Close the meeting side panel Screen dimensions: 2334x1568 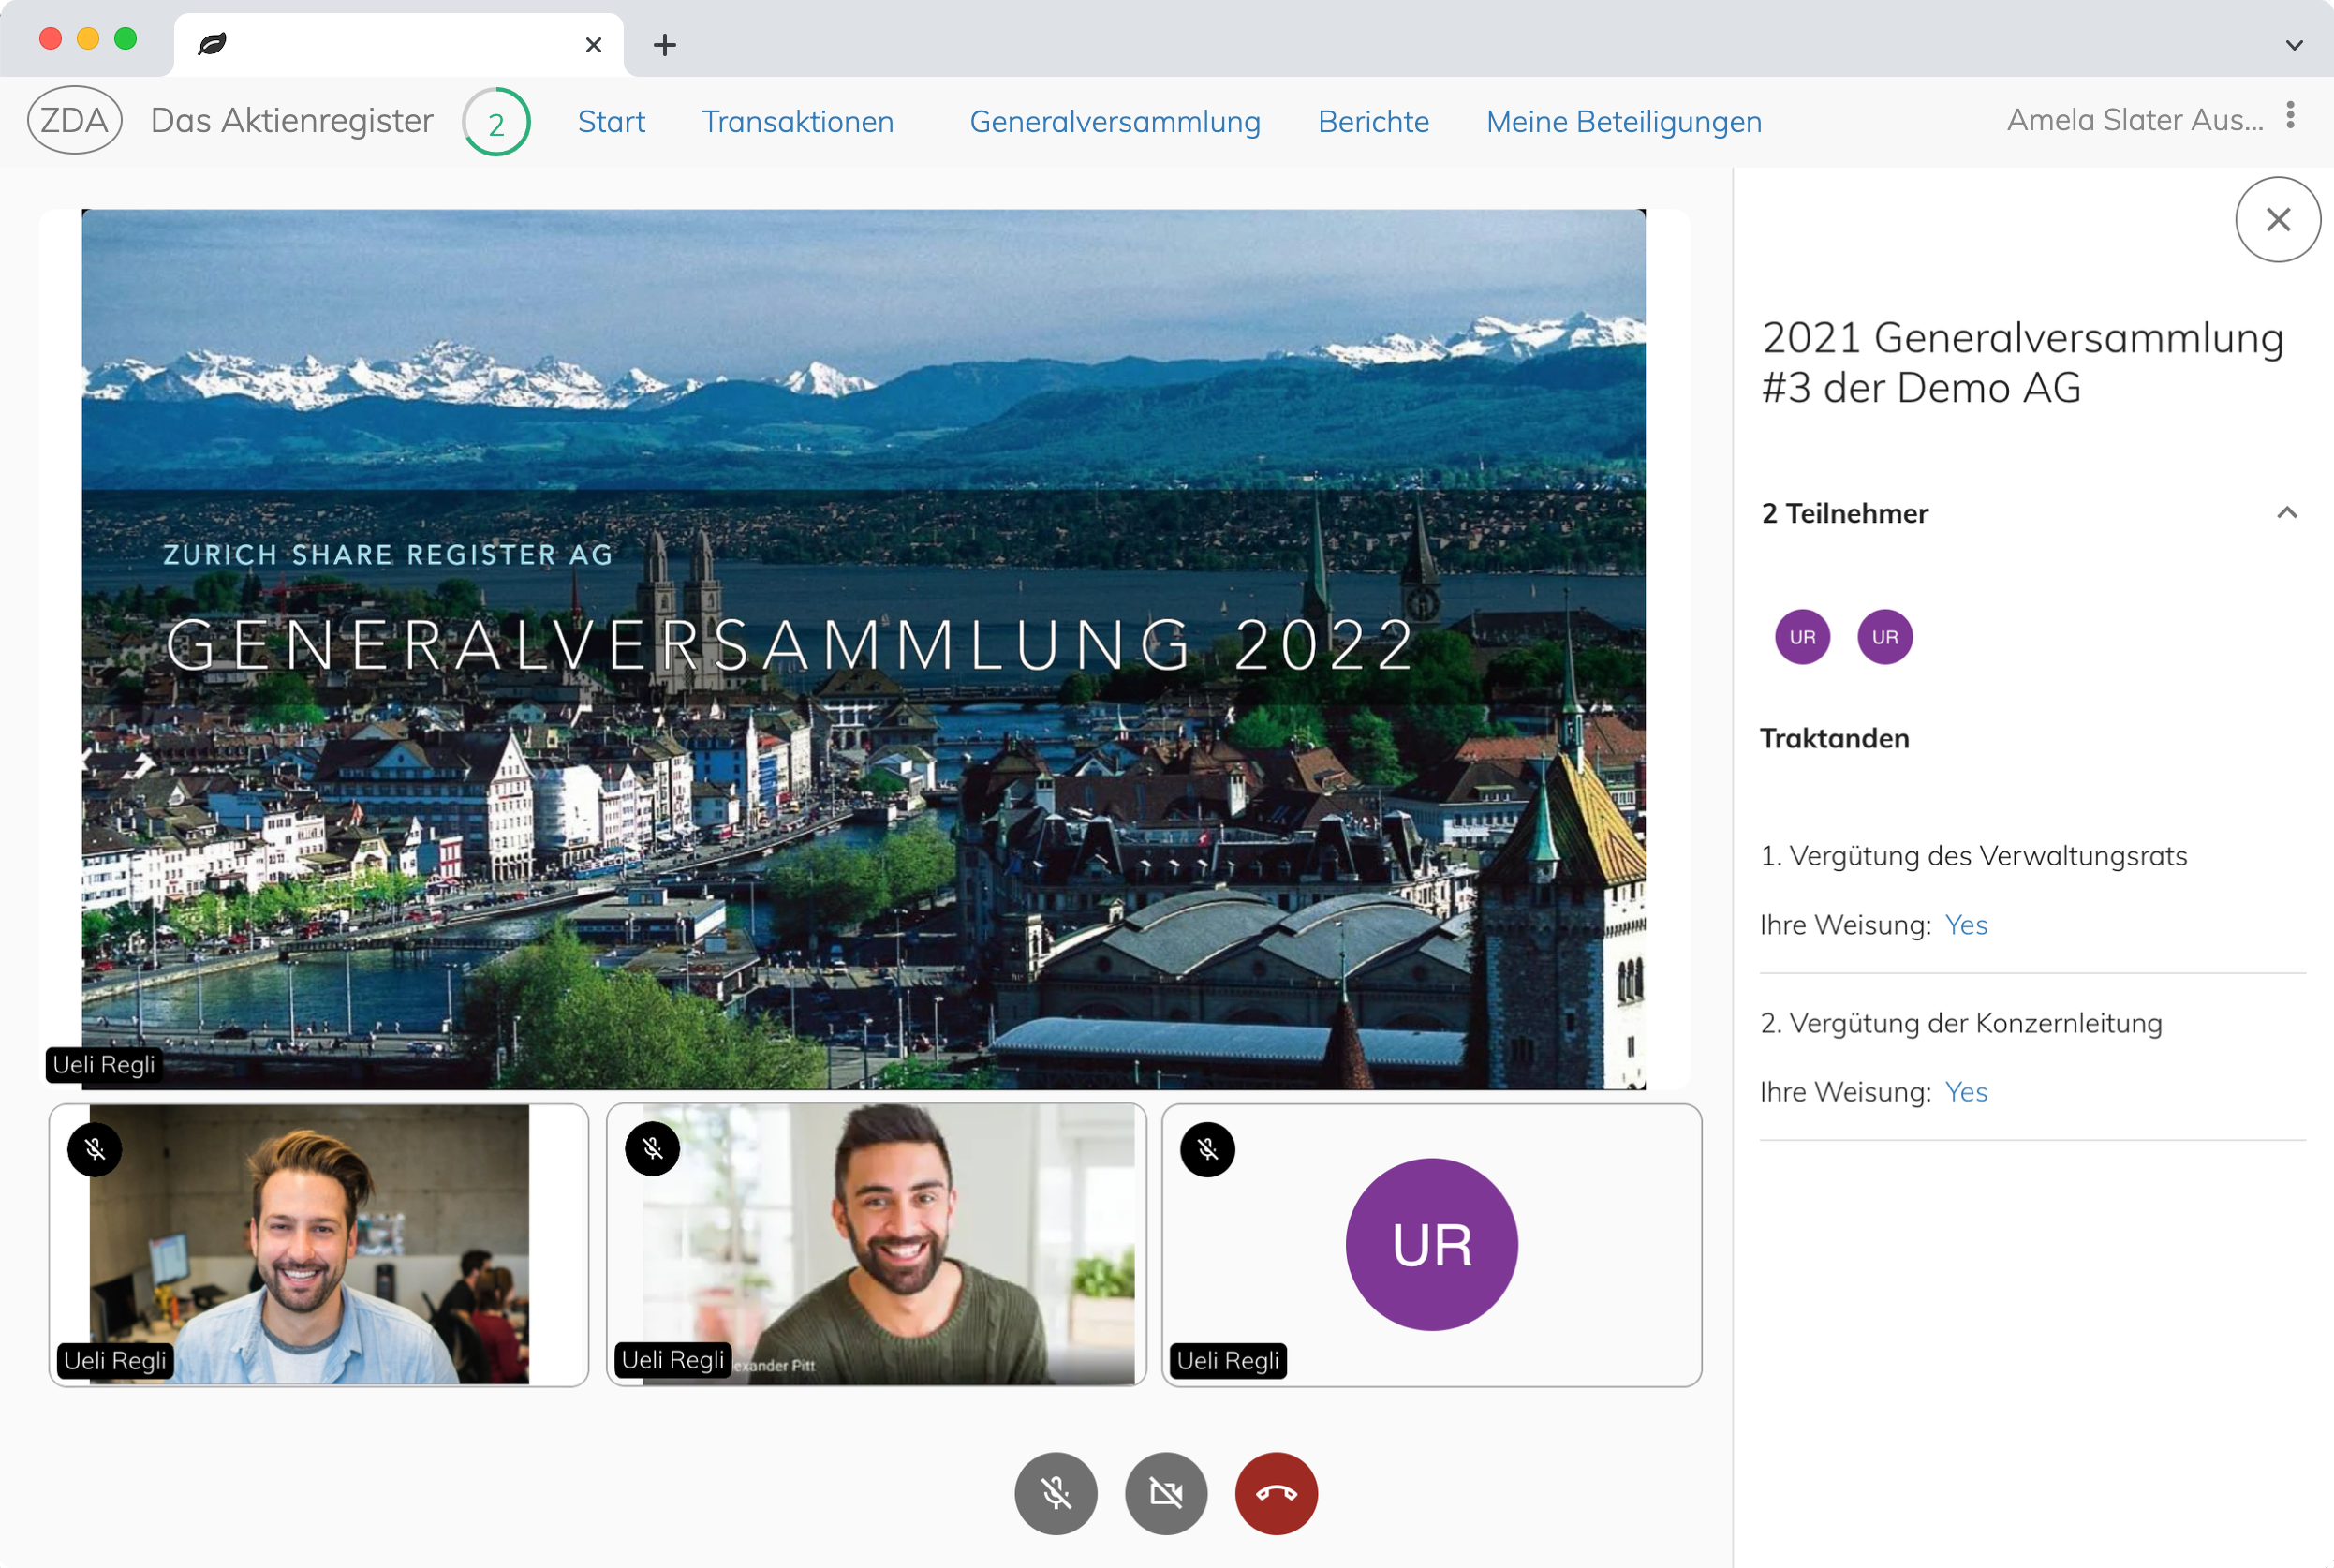(2277, 220)
